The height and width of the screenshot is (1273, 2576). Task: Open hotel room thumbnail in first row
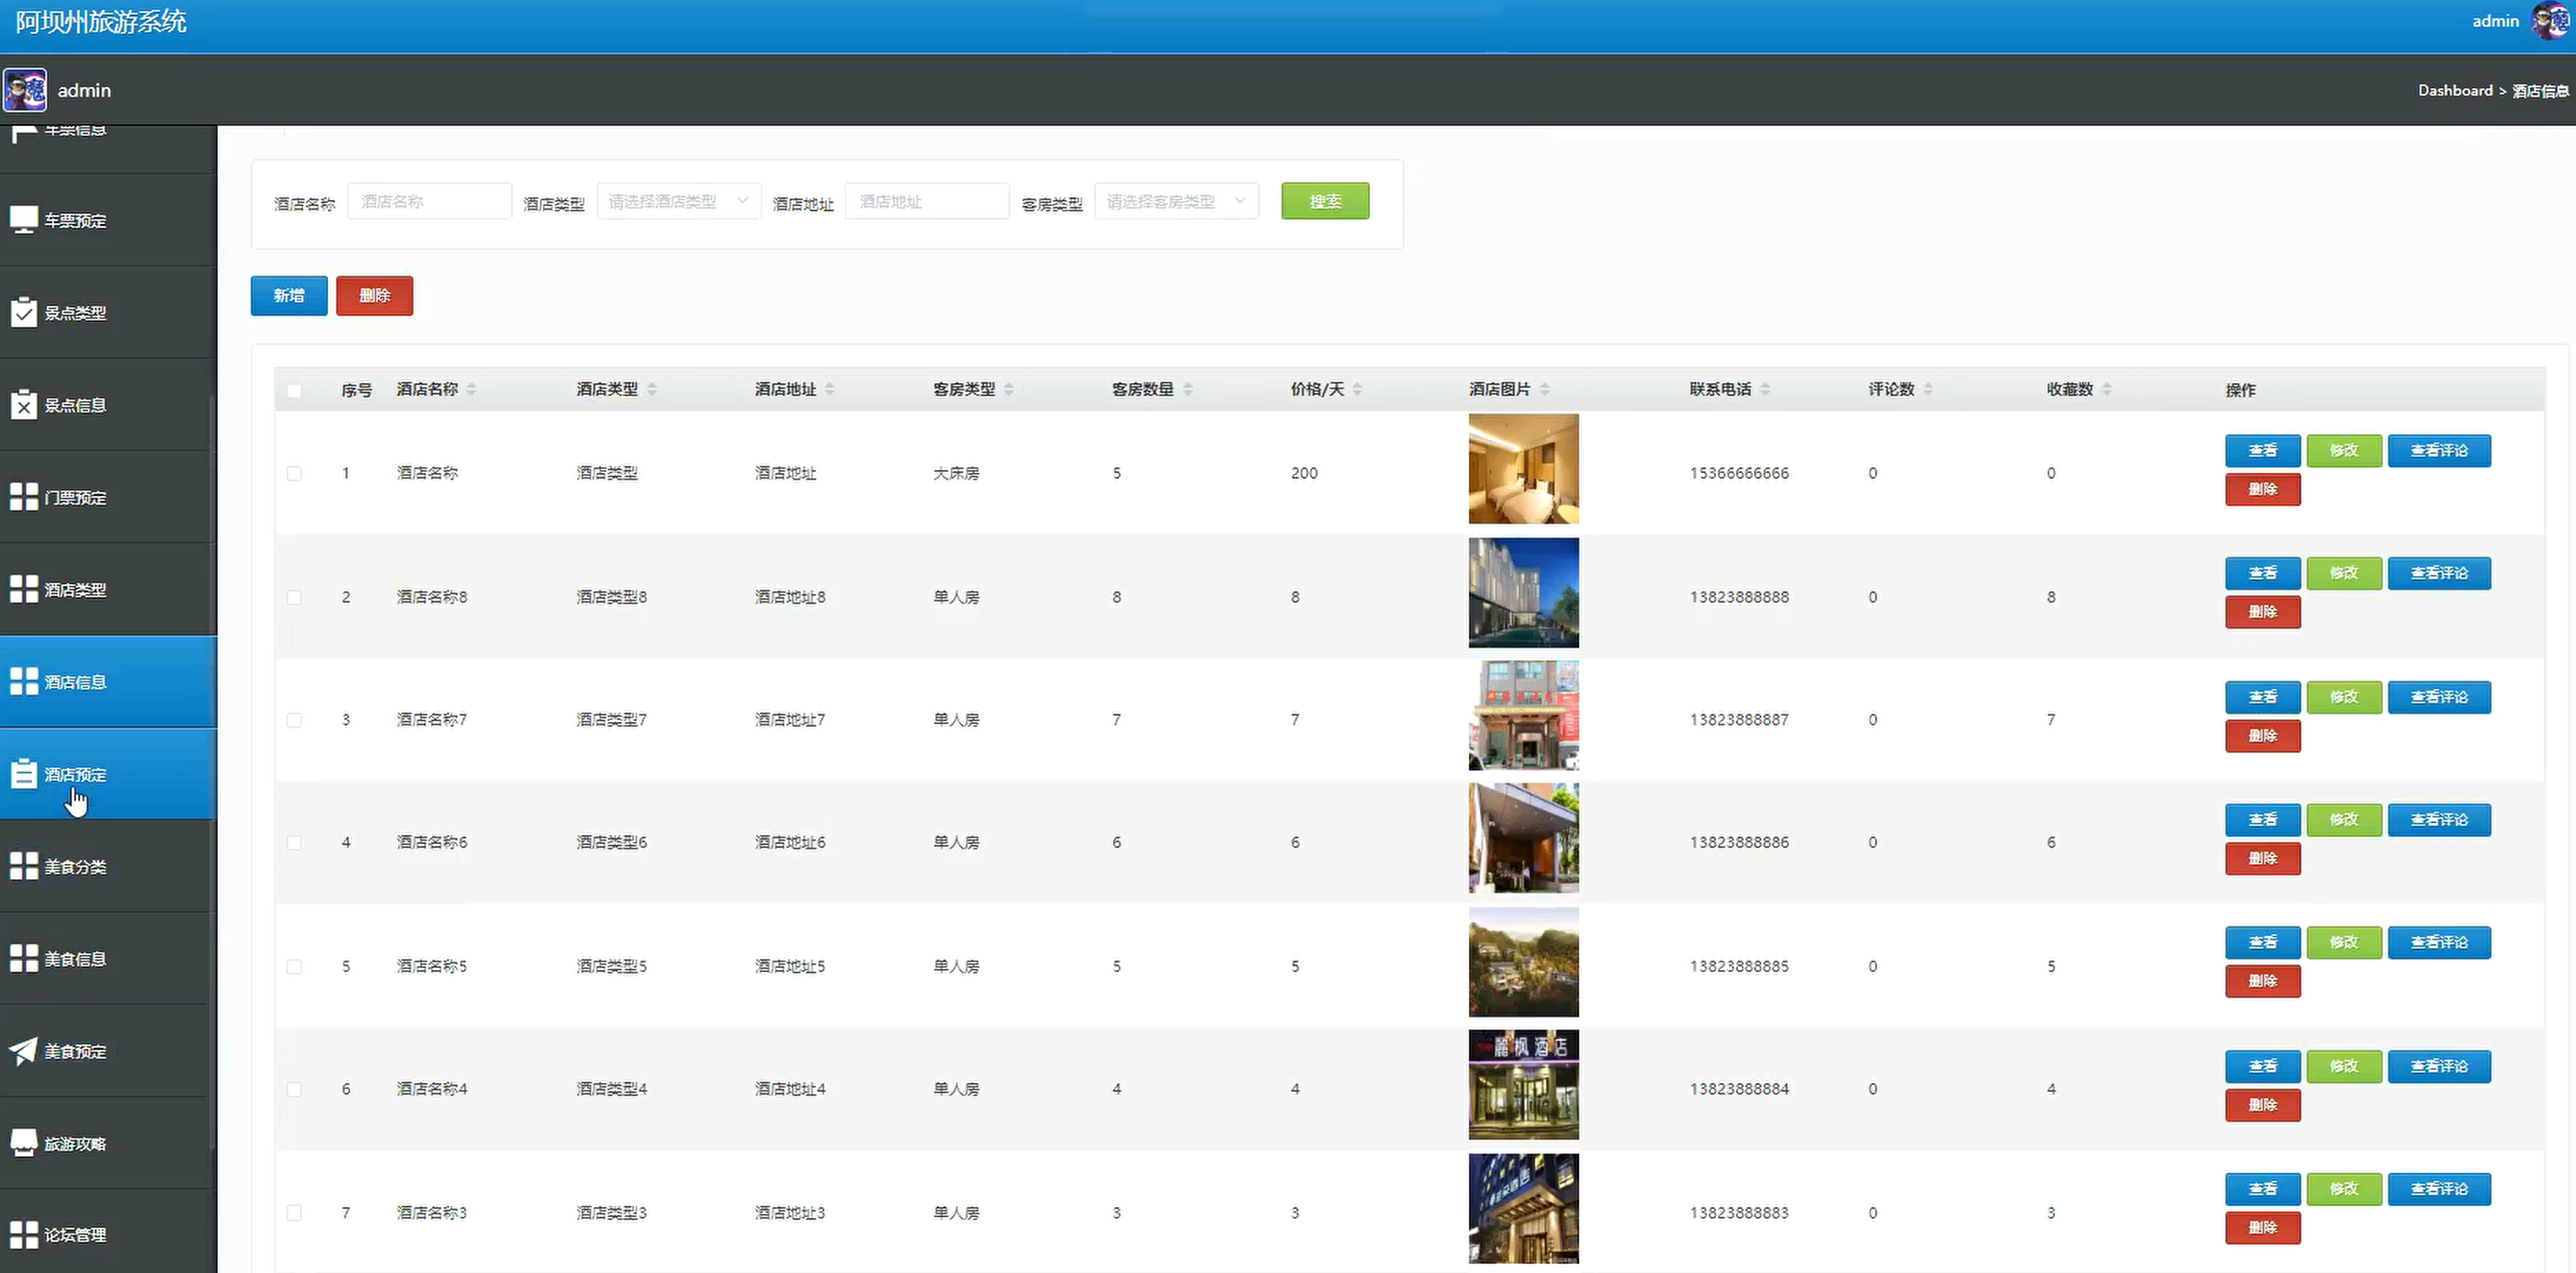[x=1523, y=469]
